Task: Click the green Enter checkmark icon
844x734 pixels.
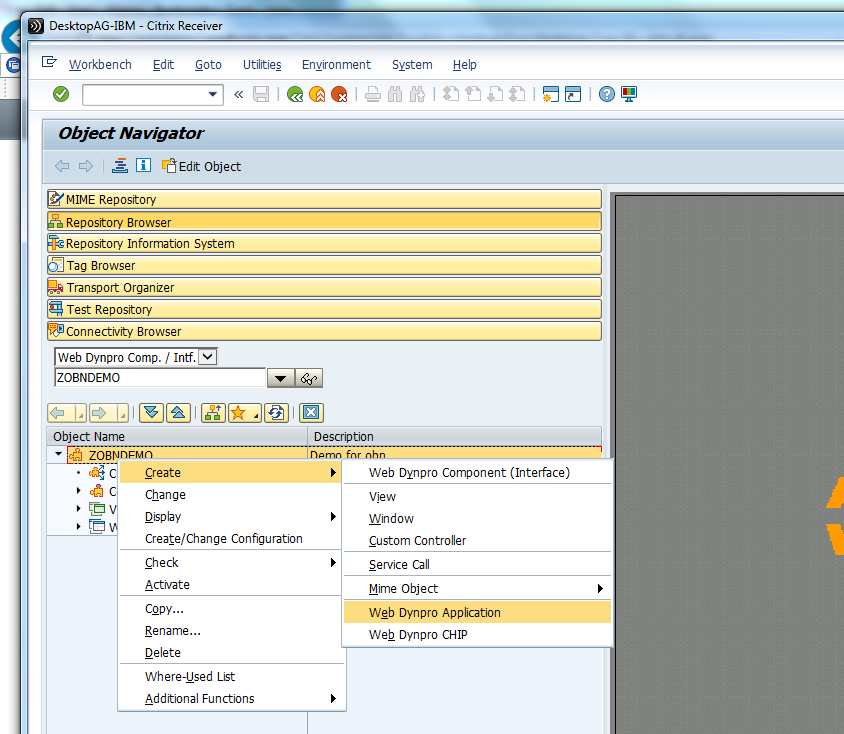Action: click(61, 94)
